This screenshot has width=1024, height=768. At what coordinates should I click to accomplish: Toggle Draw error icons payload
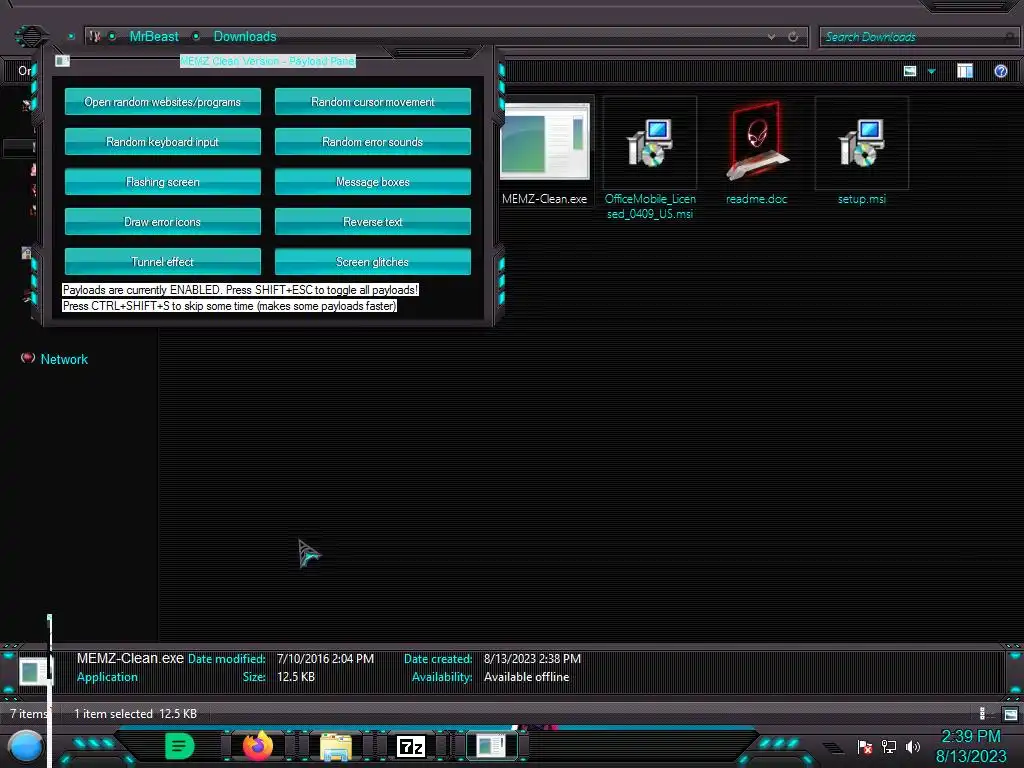(x=163, y=222)
